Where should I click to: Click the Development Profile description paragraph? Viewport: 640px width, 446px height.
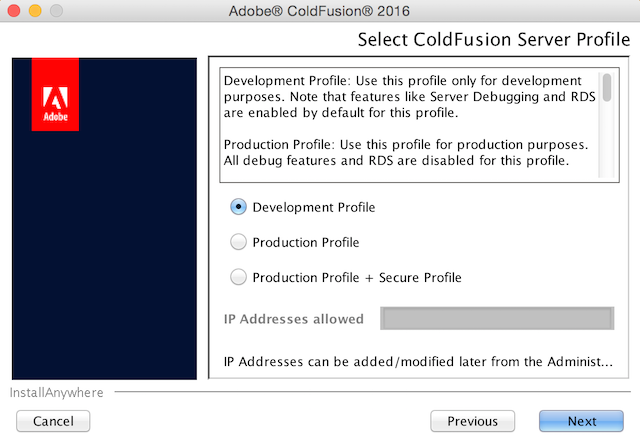(409, 97)
